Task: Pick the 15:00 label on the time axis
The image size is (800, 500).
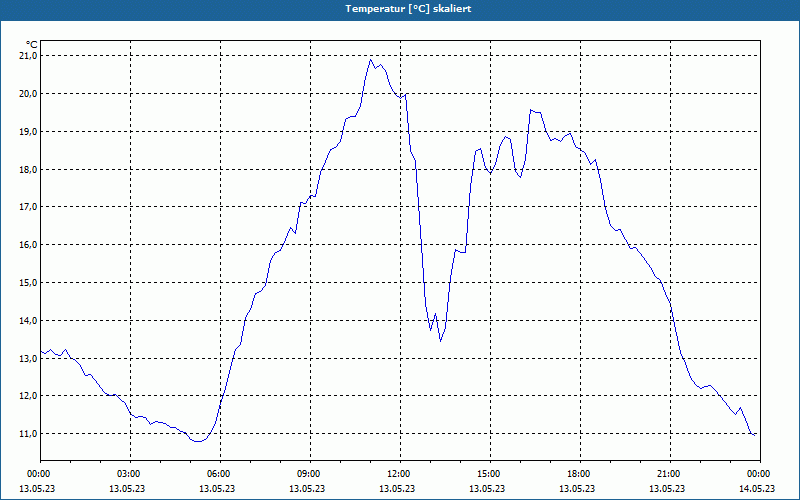Action: click(x=490, y=474)
